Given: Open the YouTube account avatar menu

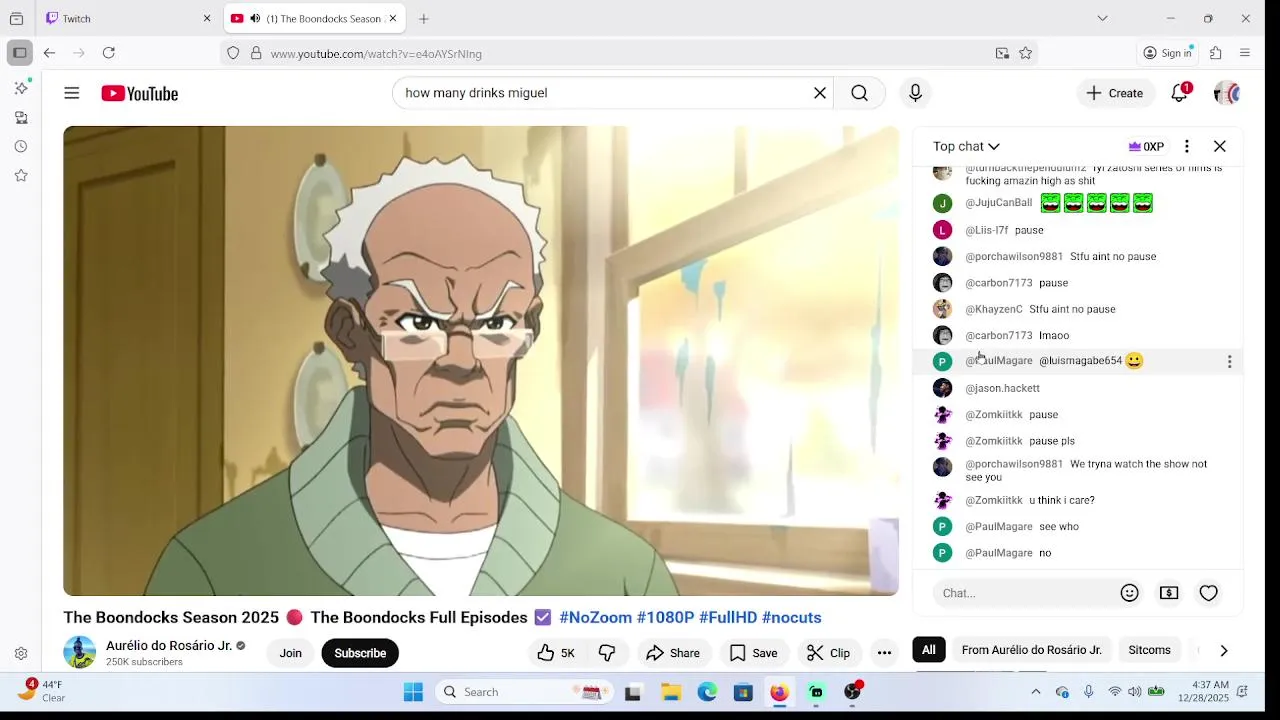Looking at the screenshot, I should [1227, 93].
